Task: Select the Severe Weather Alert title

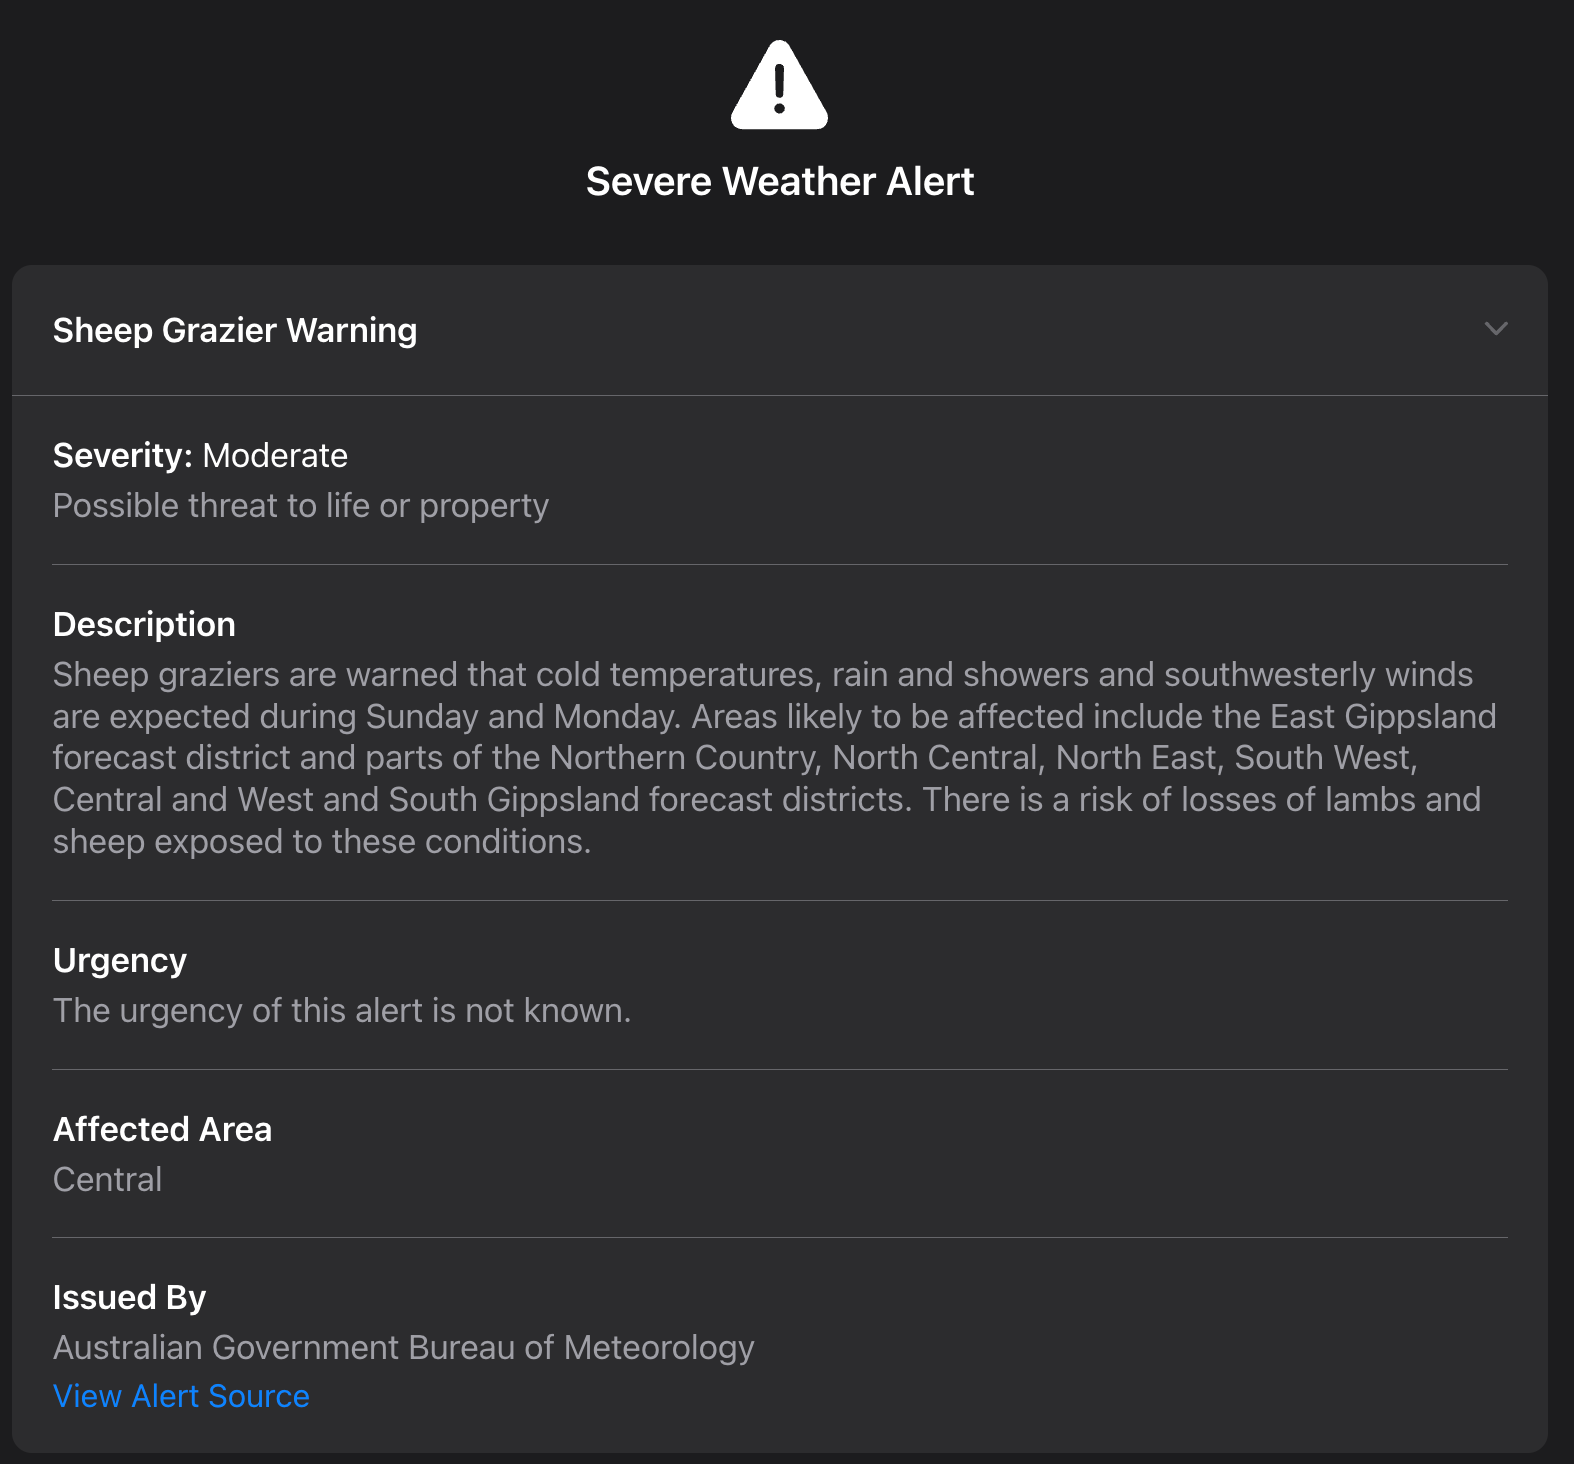Action: tap(779, 182)
